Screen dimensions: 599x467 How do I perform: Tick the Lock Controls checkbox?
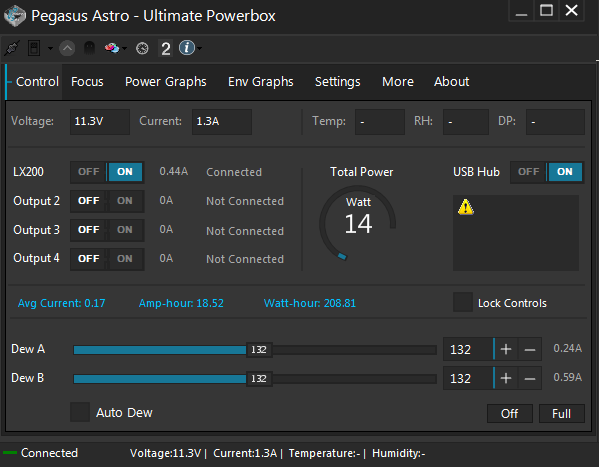[463, 302]
